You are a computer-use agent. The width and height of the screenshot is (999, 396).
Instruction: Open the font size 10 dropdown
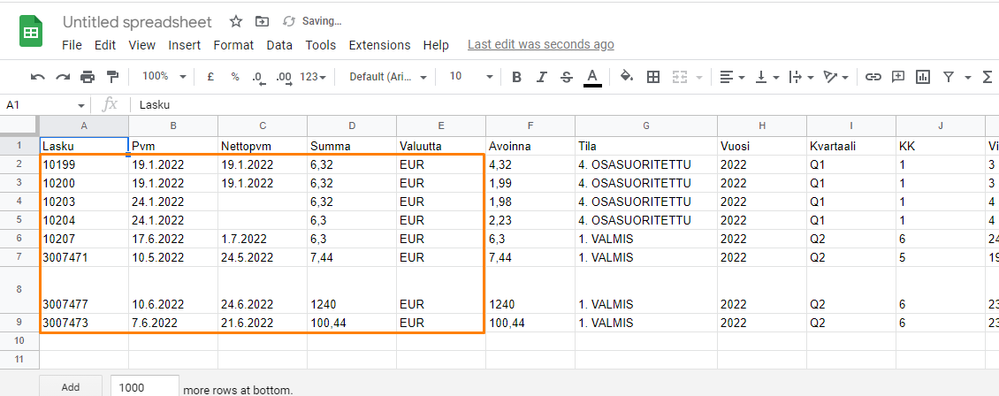pyautogui.click(x=471, y=76)
